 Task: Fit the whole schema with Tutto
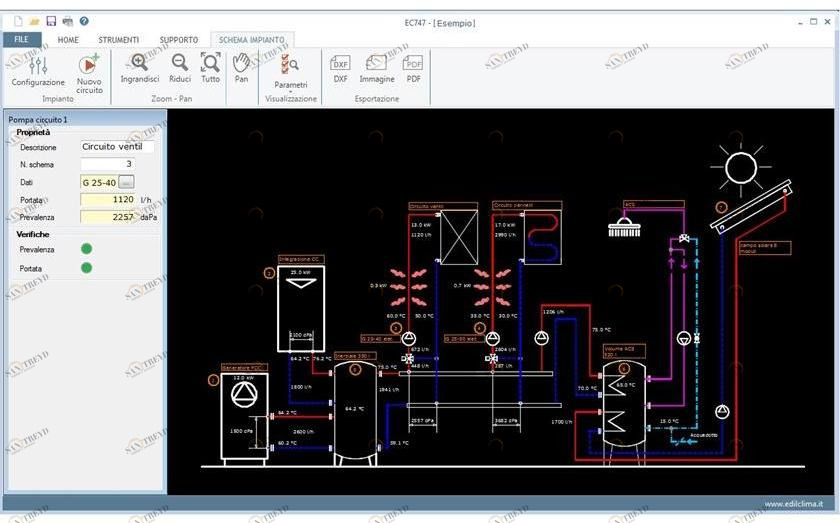210,68
